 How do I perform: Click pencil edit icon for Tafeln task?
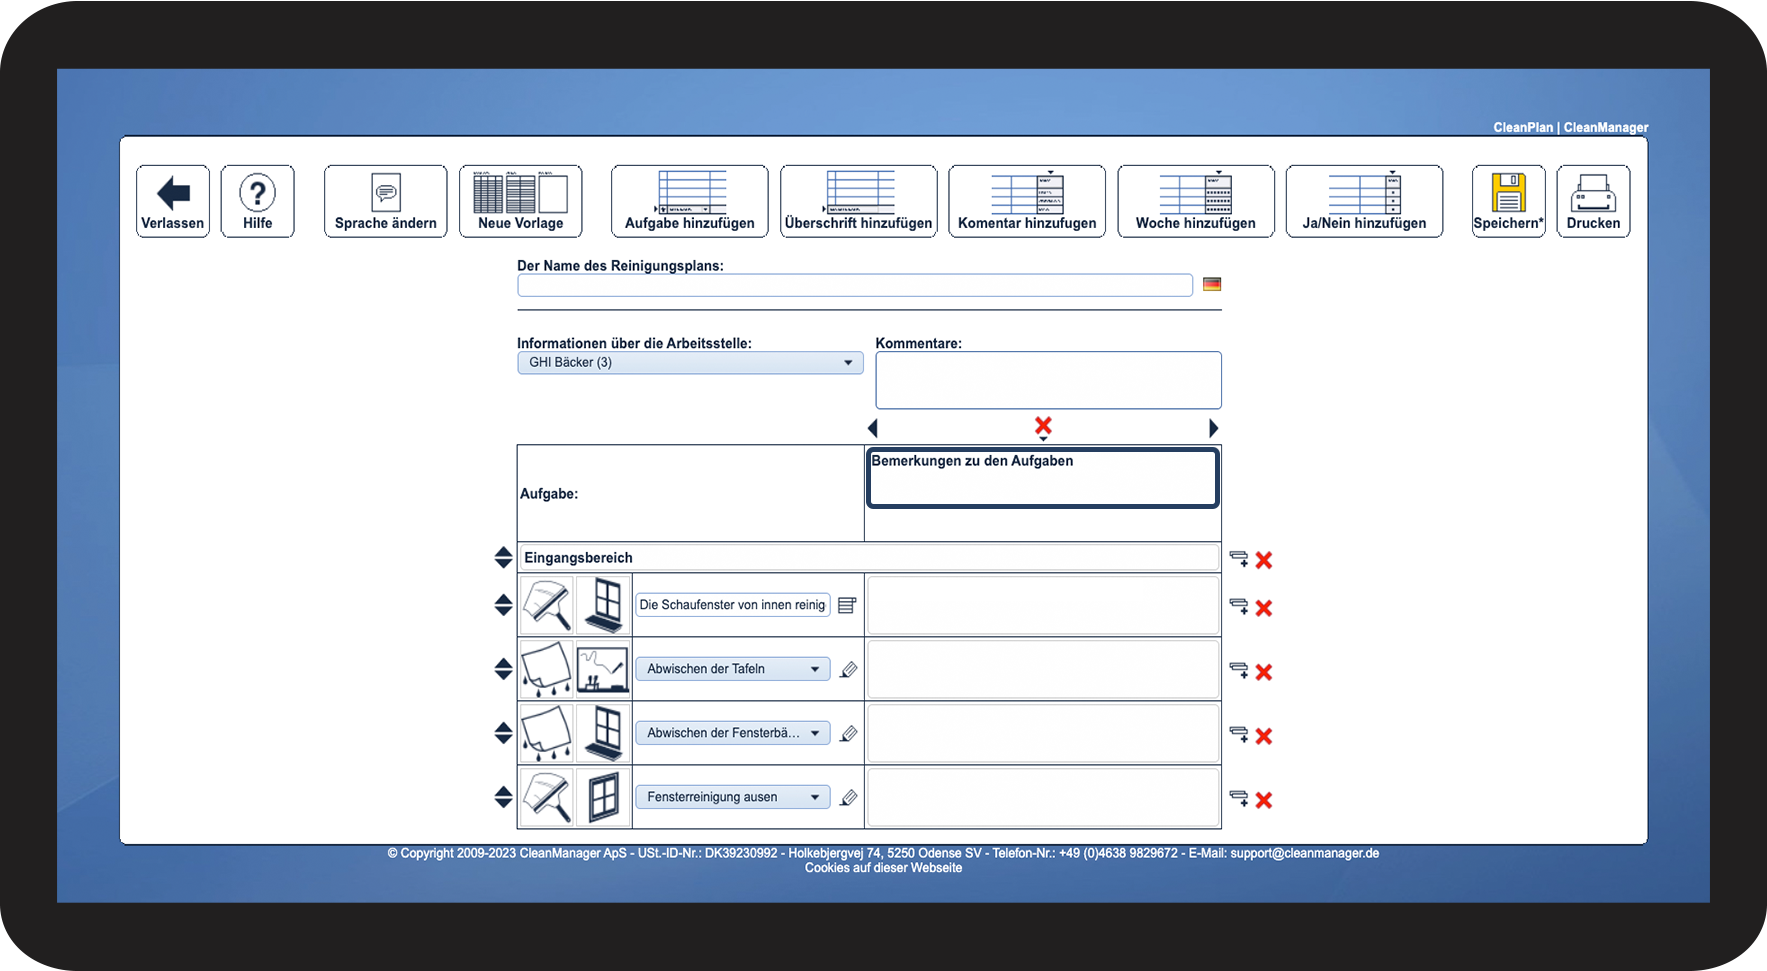tap(848, 670)
